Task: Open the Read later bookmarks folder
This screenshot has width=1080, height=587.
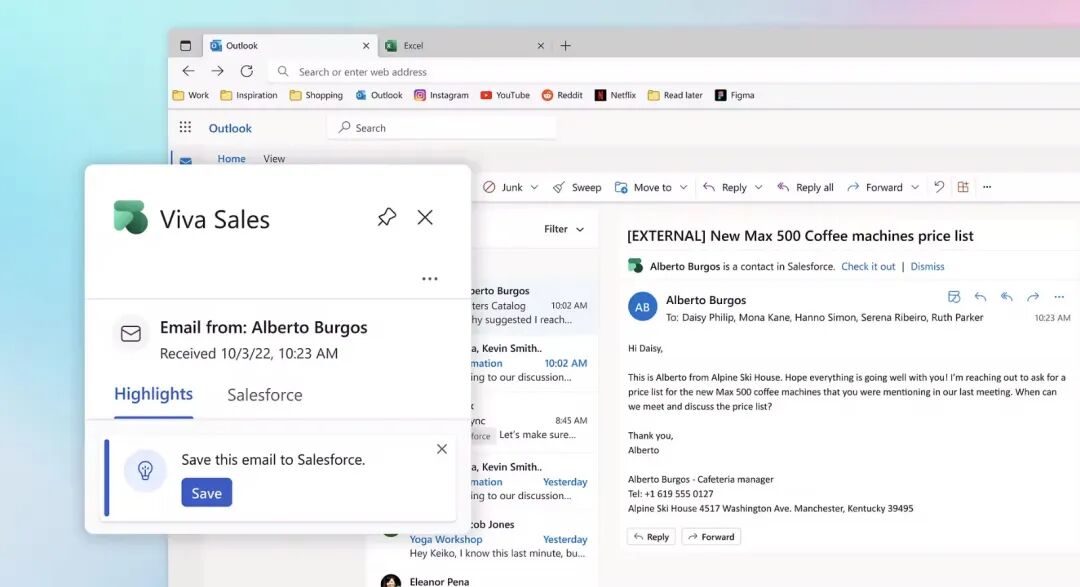Action: [675, 95]
